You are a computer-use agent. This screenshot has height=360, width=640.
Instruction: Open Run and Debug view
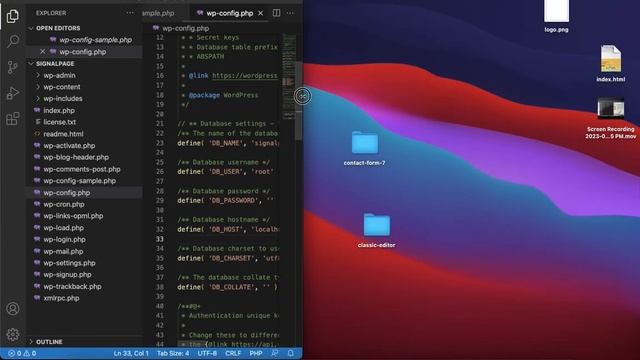[x=13, y=93]
